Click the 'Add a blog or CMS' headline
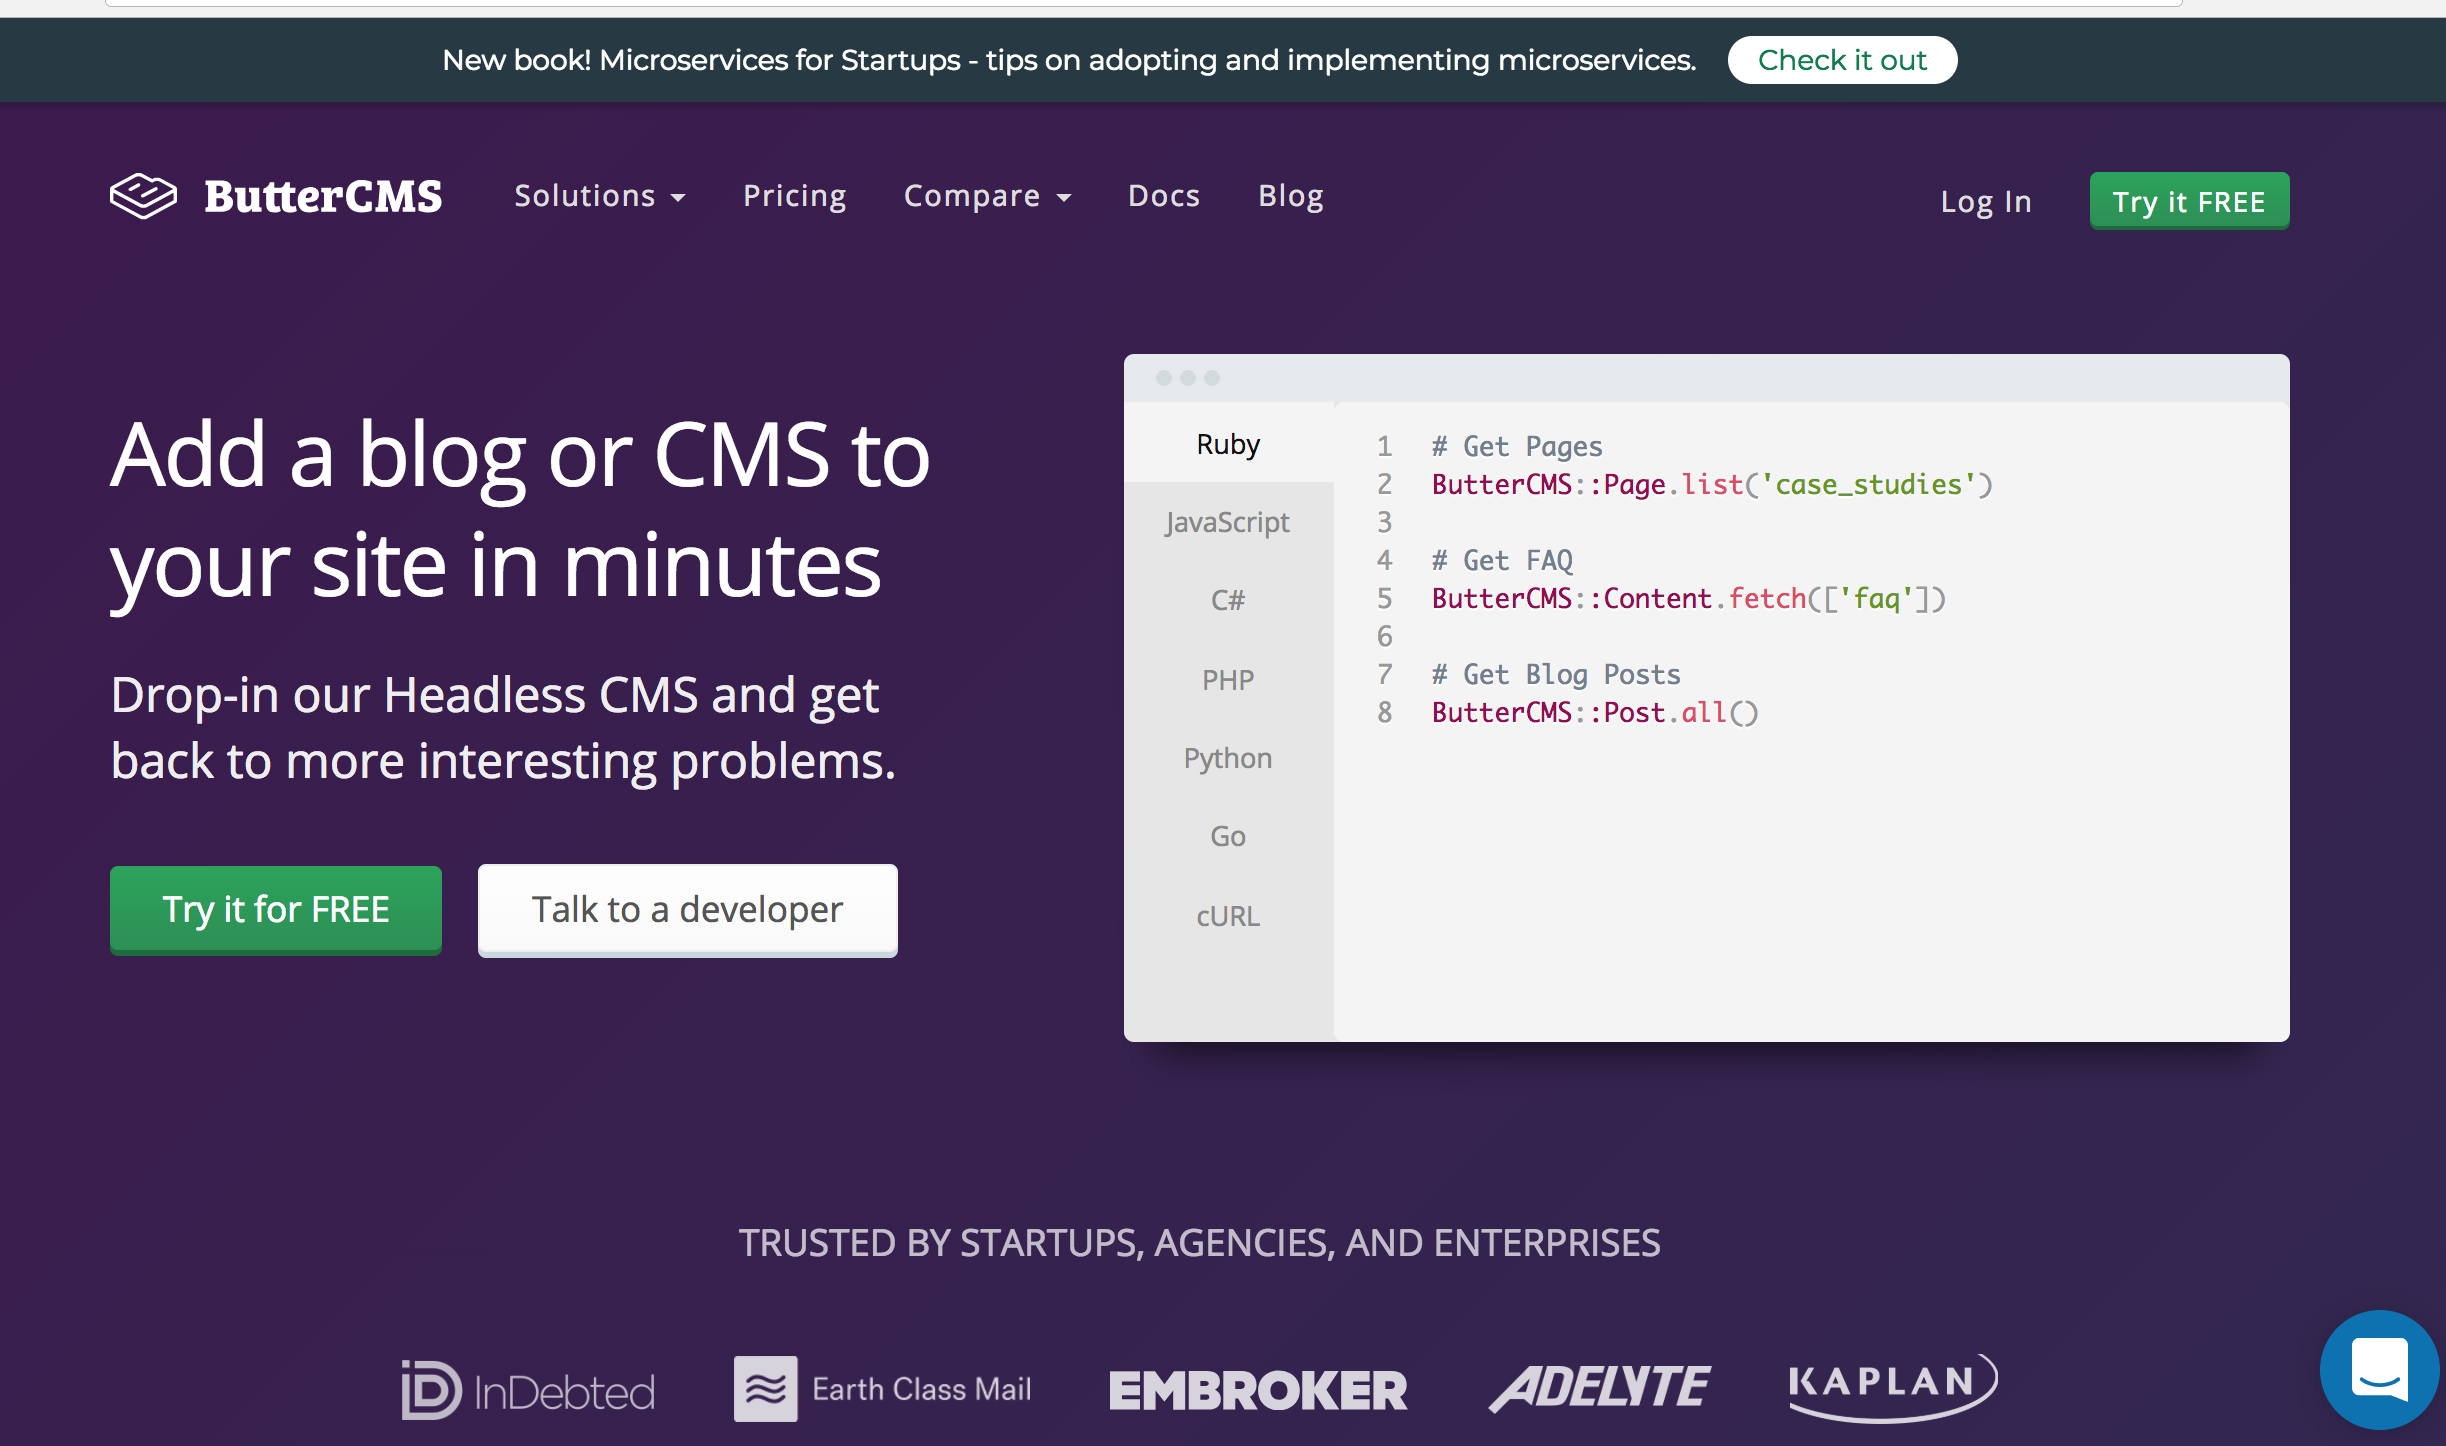This screenshot has height=1446, width=2446. click(520, 510)
